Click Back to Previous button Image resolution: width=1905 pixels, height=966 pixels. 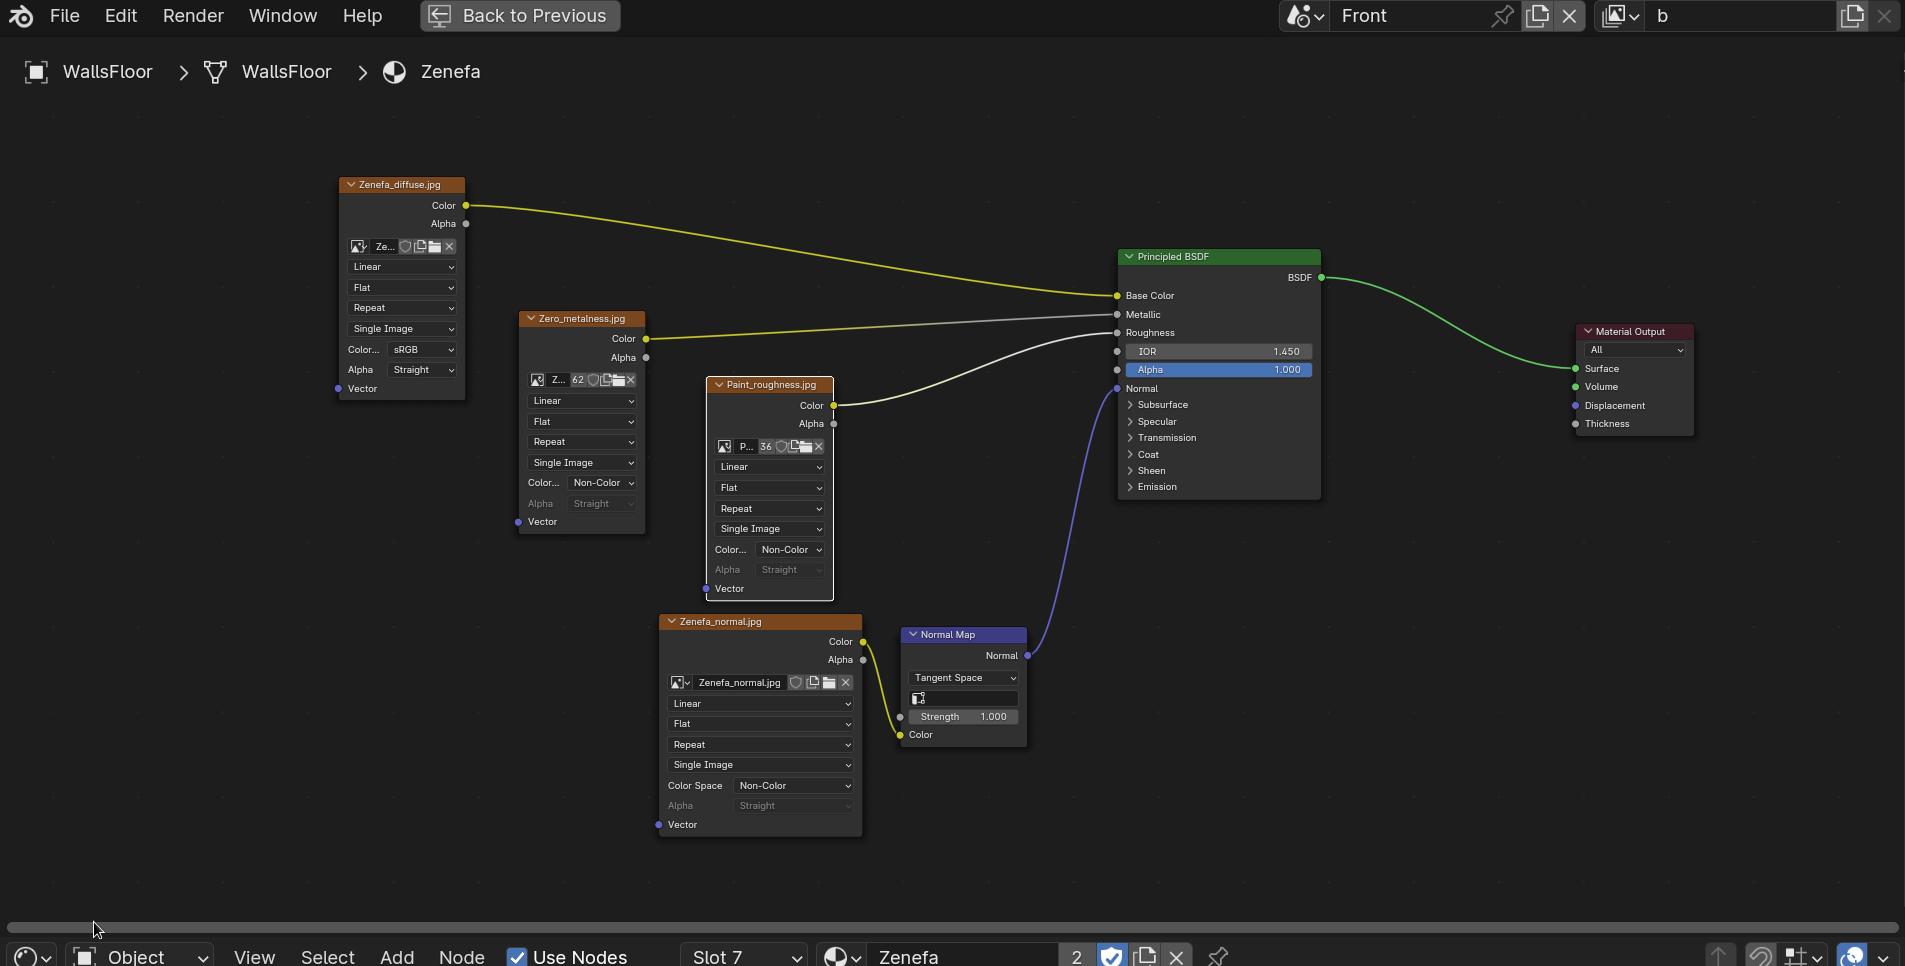click(520, 16)
